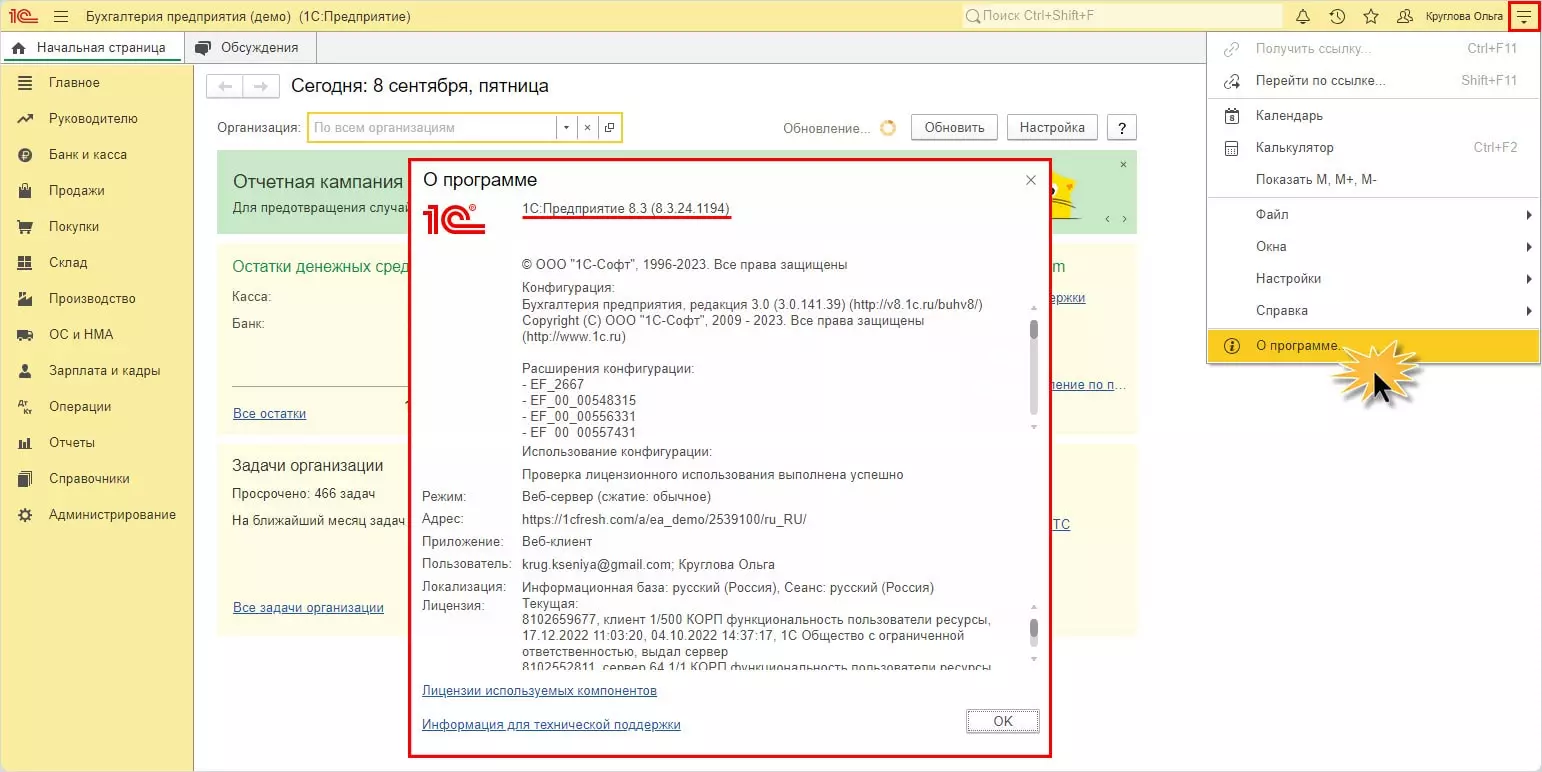The height and width of the screenshot is (772, 1542).
Task: Switch to Обсуждения tab
Action: tap(248, 47)
